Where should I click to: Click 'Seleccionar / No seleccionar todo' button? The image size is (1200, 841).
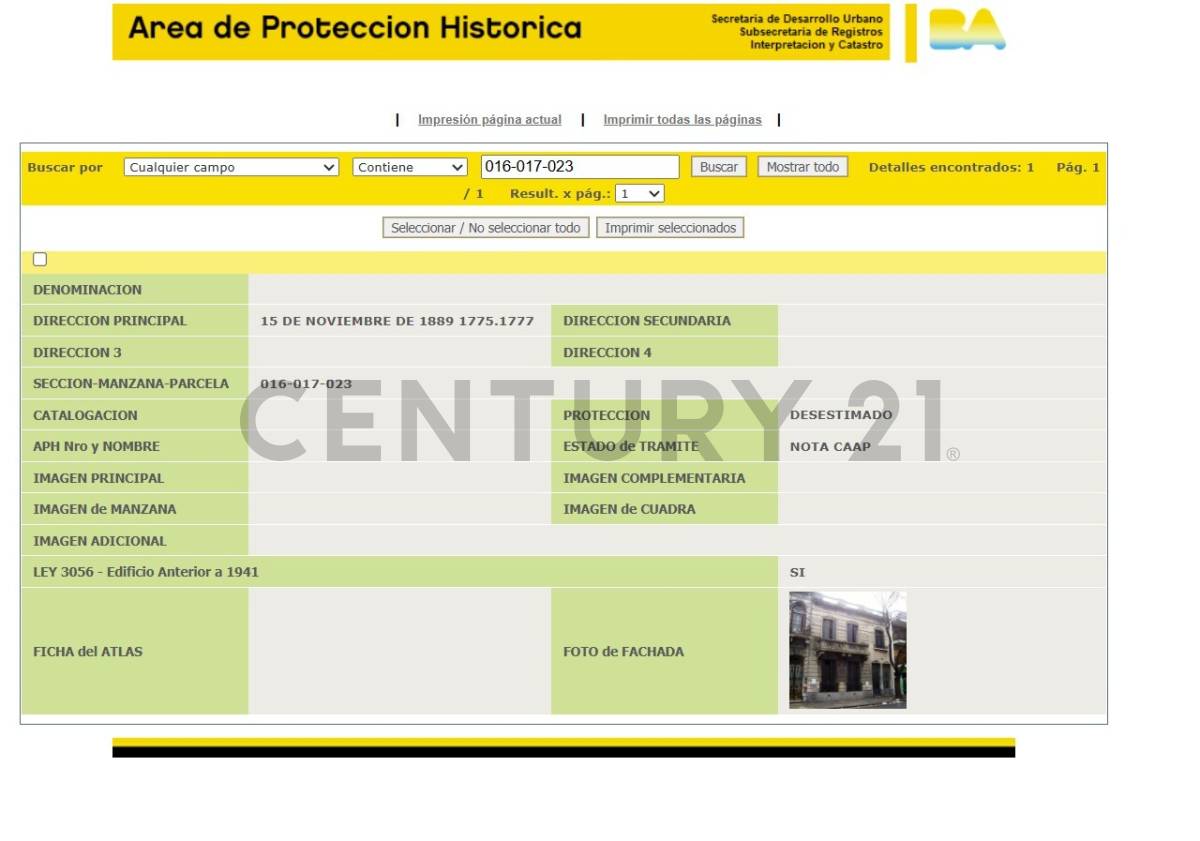(485, 228)
